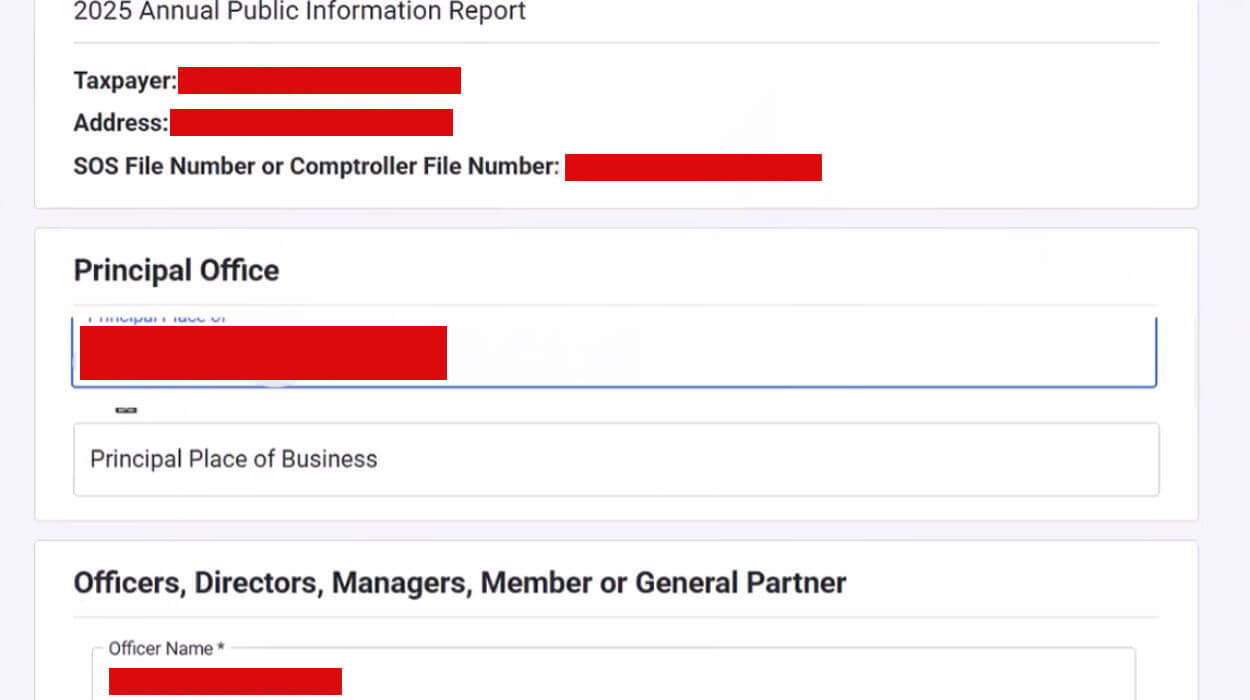This screenshot has width=1250, height=700.
Task: Click the 'SOS File Number or Comptroller File Number' label
Action: (x=313, y=166)
